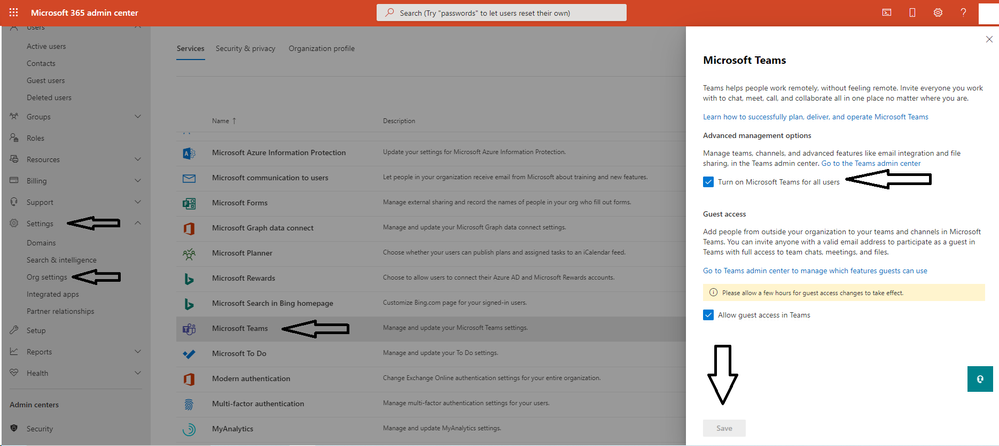
Task: Click the Modern authentication Office icon
Action: (189, 379)
